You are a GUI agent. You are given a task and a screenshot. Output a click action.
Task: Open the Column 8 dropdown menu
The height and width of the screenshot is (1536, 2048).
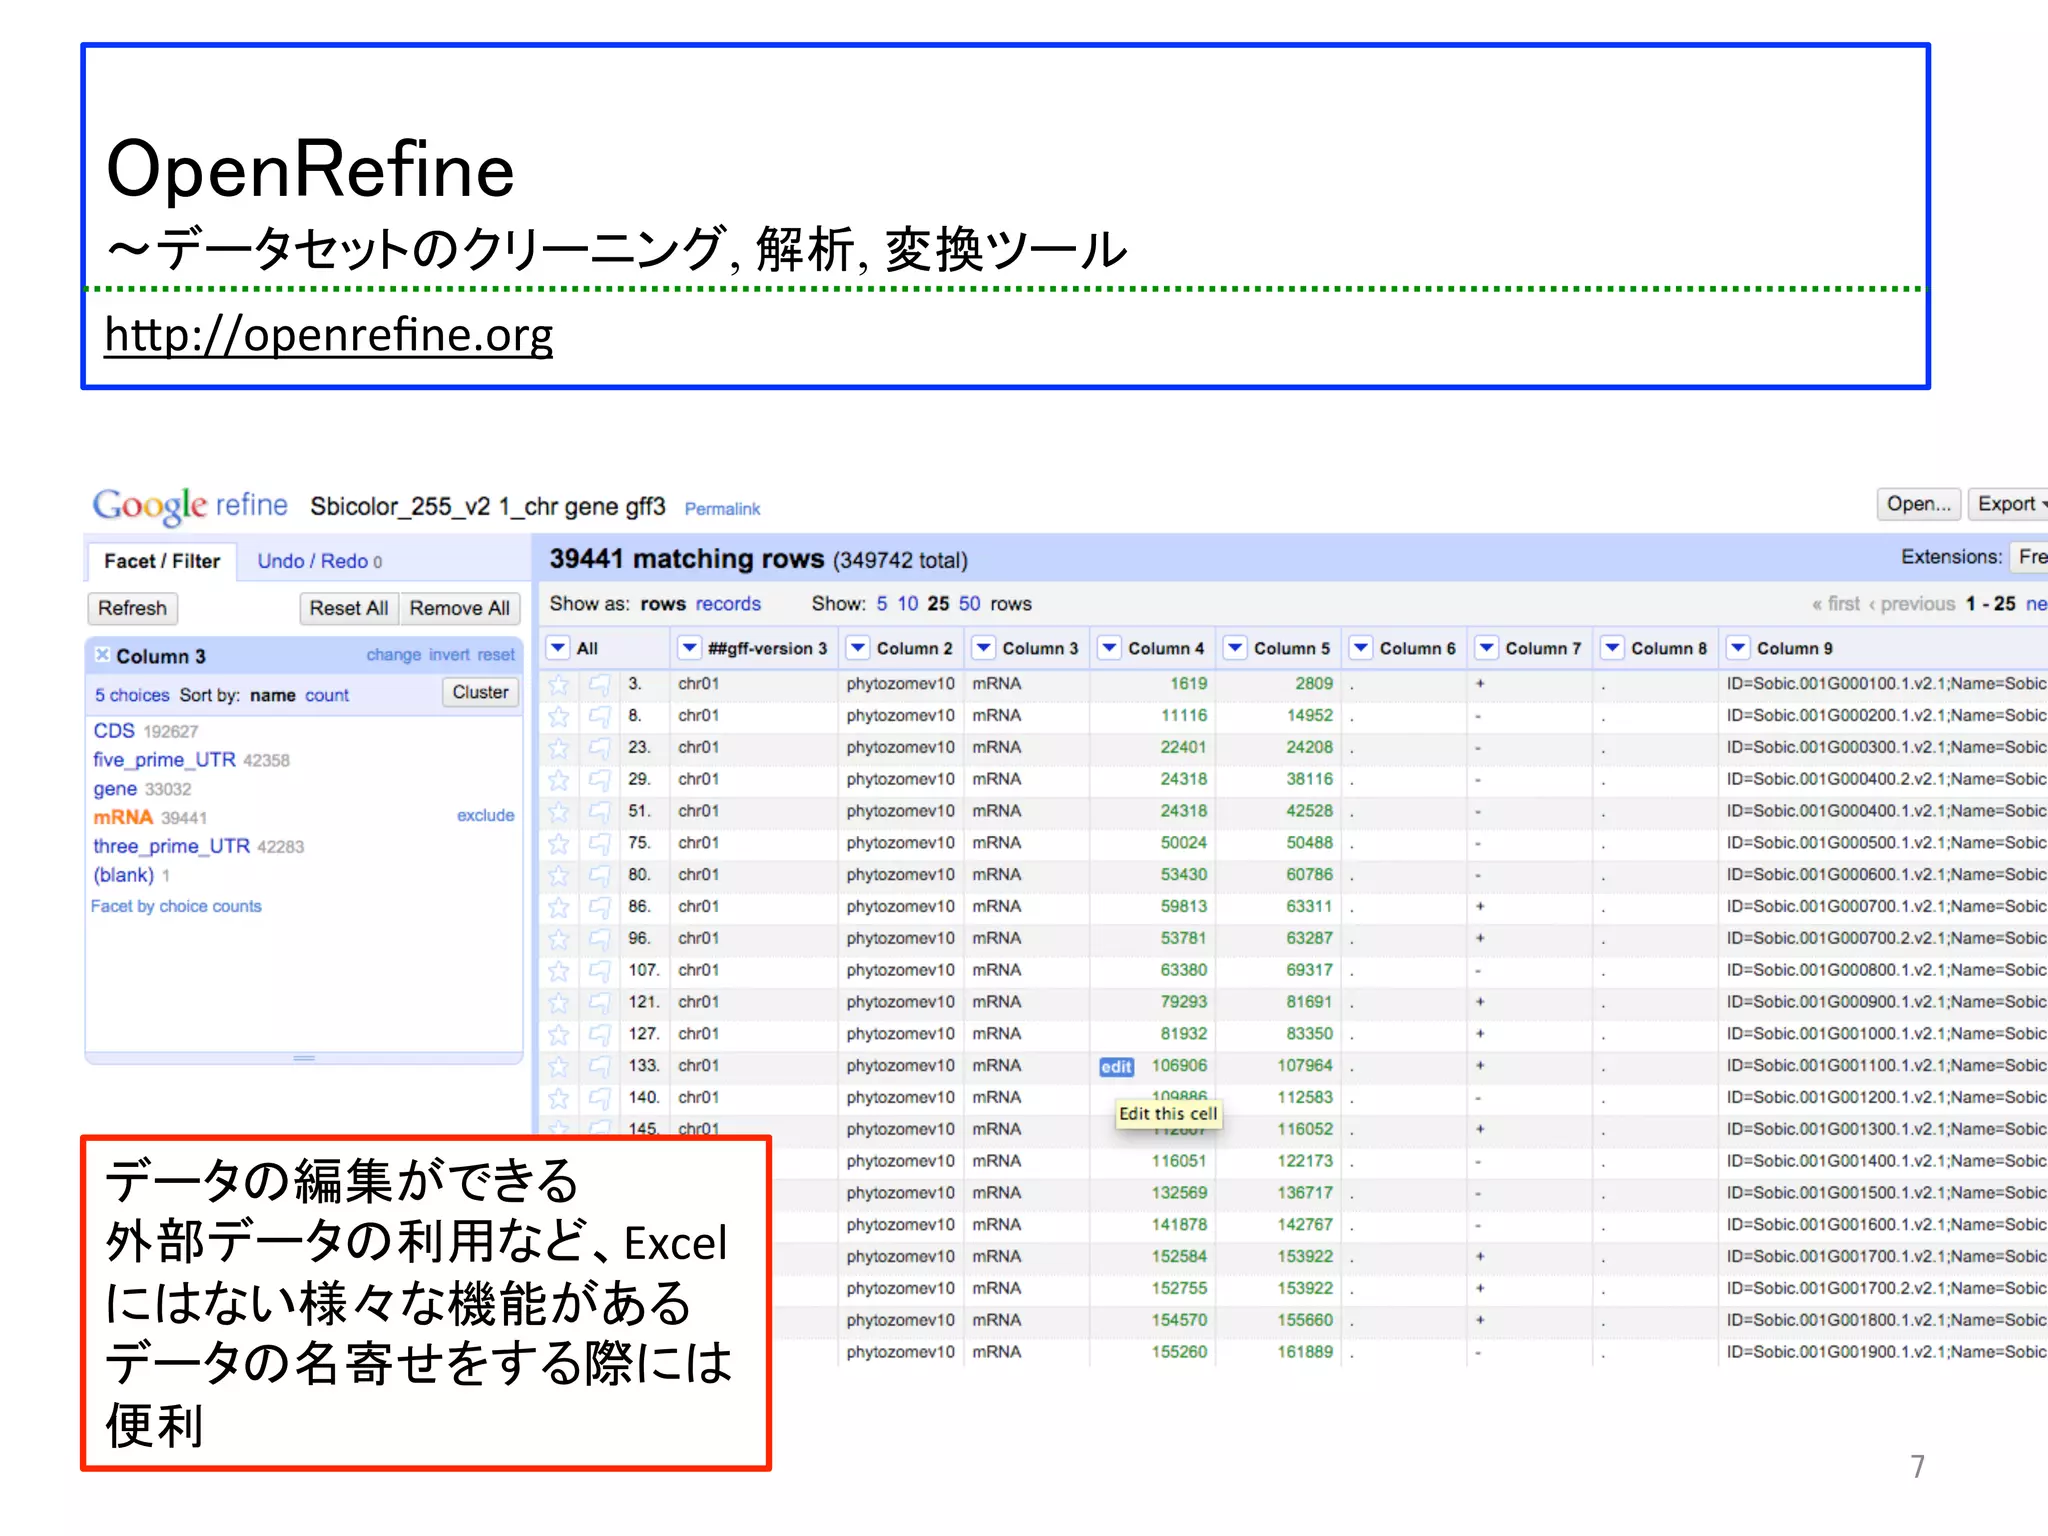[x=1612, y=648]
